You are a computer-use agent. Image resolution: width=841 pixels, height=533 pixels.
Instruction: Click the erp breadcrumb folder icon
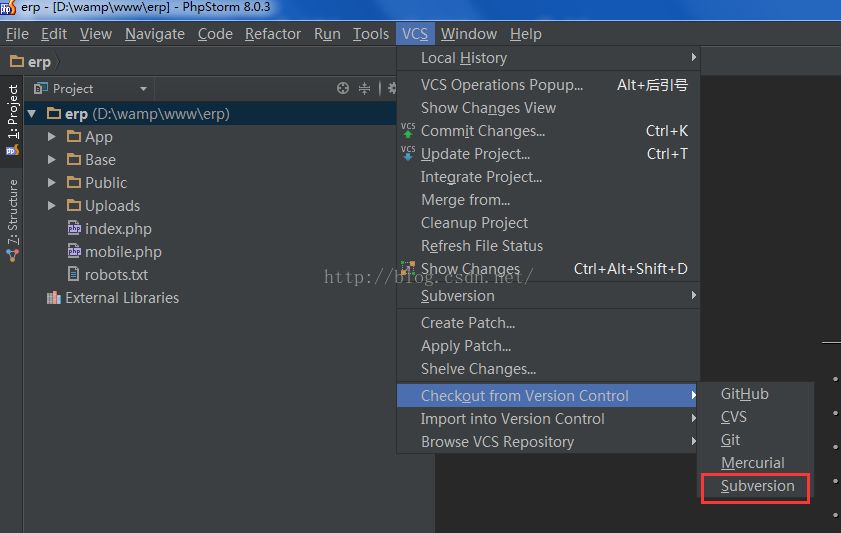click(x=16, y=62)
